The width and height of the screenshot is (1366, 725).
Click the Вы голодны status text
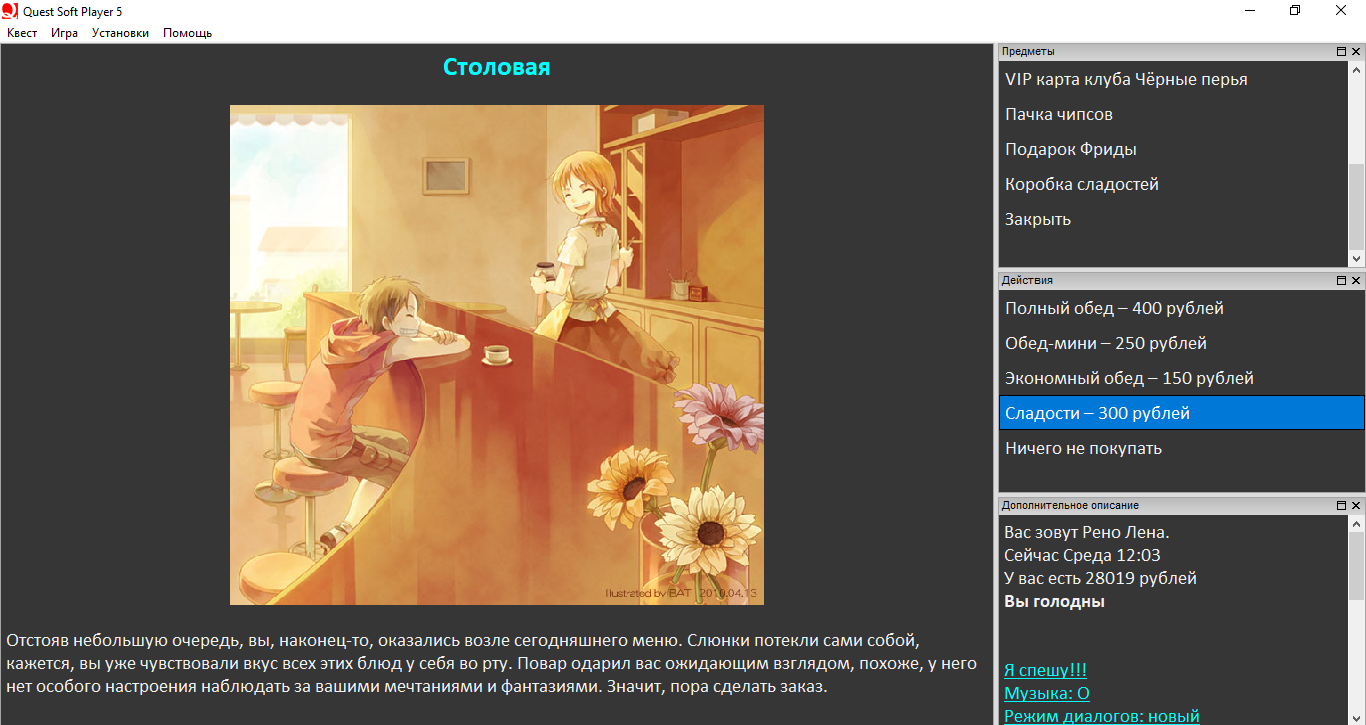(1054, 601)
